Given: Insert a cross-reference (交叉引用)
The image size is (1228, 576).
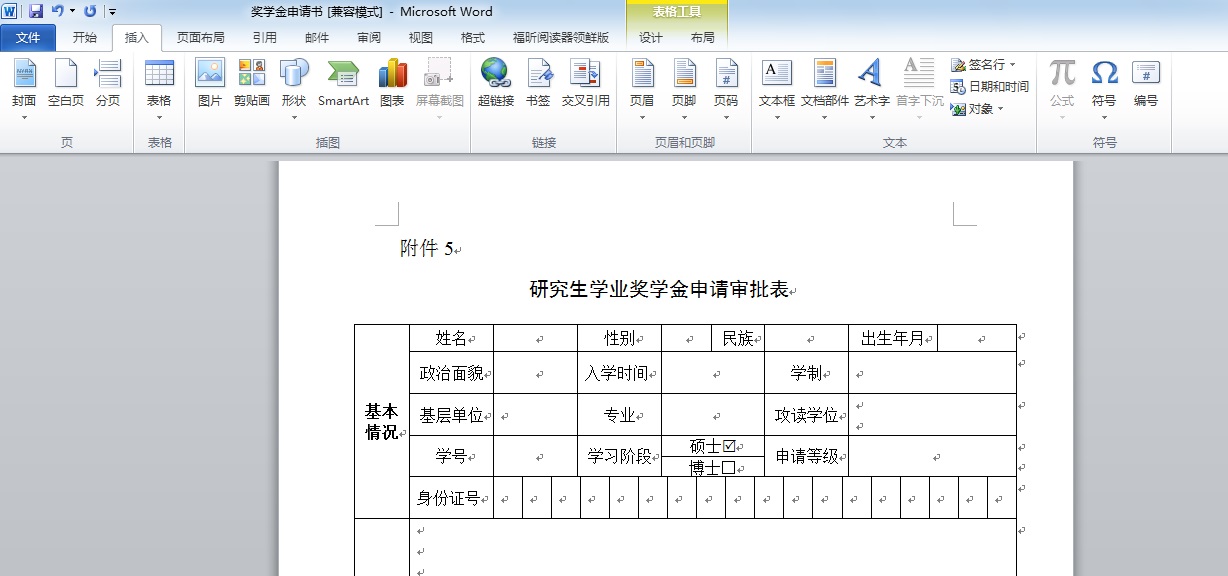Looking at the screenshot, I should pos(585,84).
